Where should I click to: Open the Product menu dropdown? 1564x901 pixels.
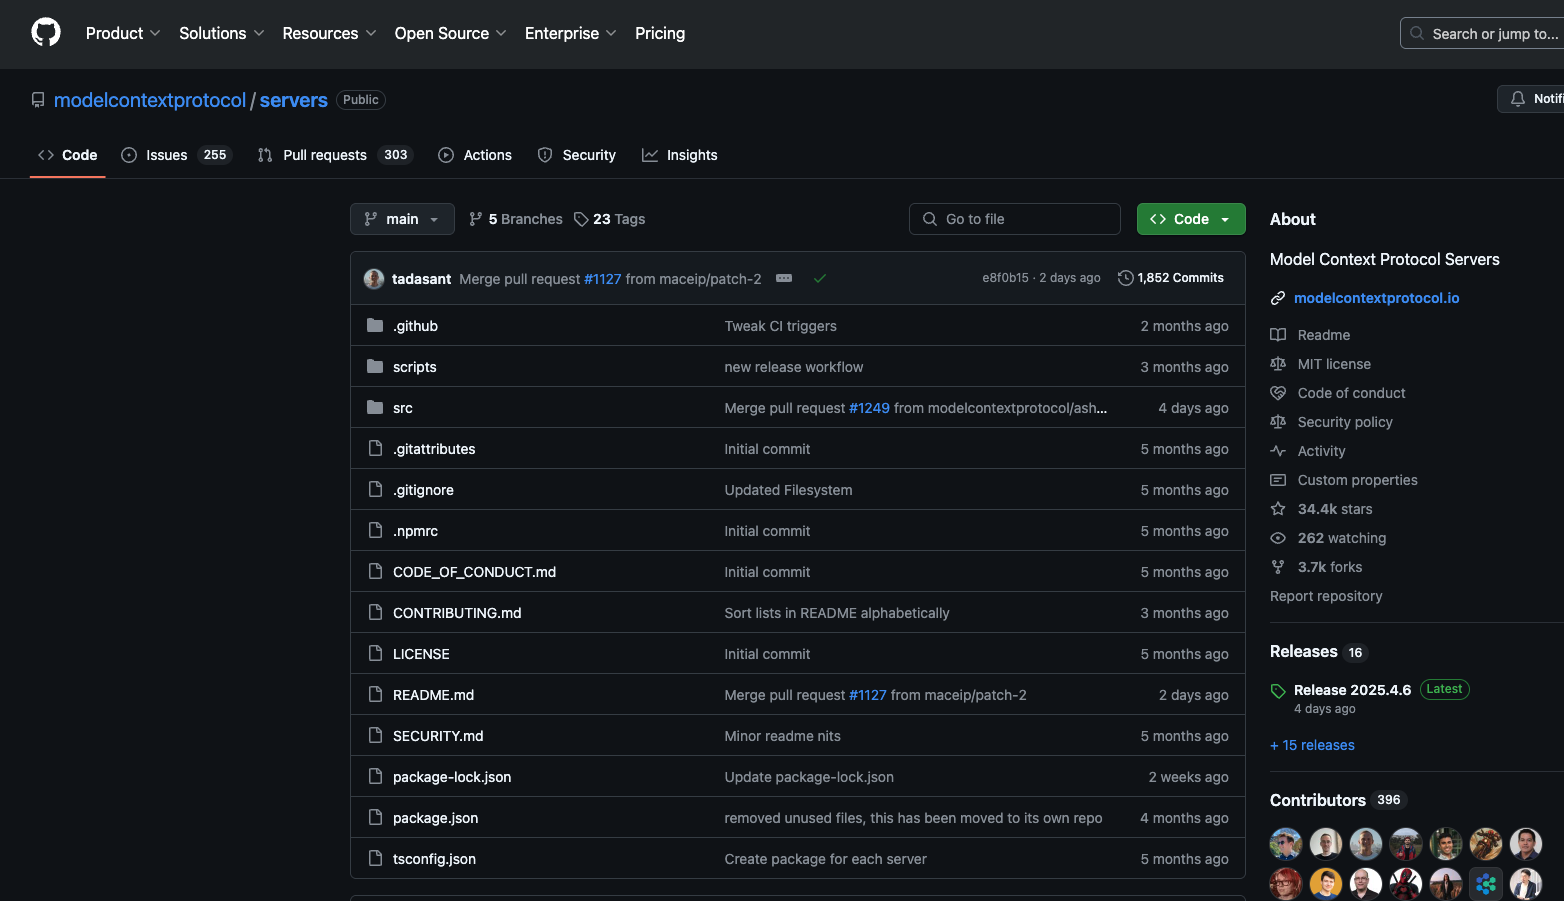click(x=123, y=33)
